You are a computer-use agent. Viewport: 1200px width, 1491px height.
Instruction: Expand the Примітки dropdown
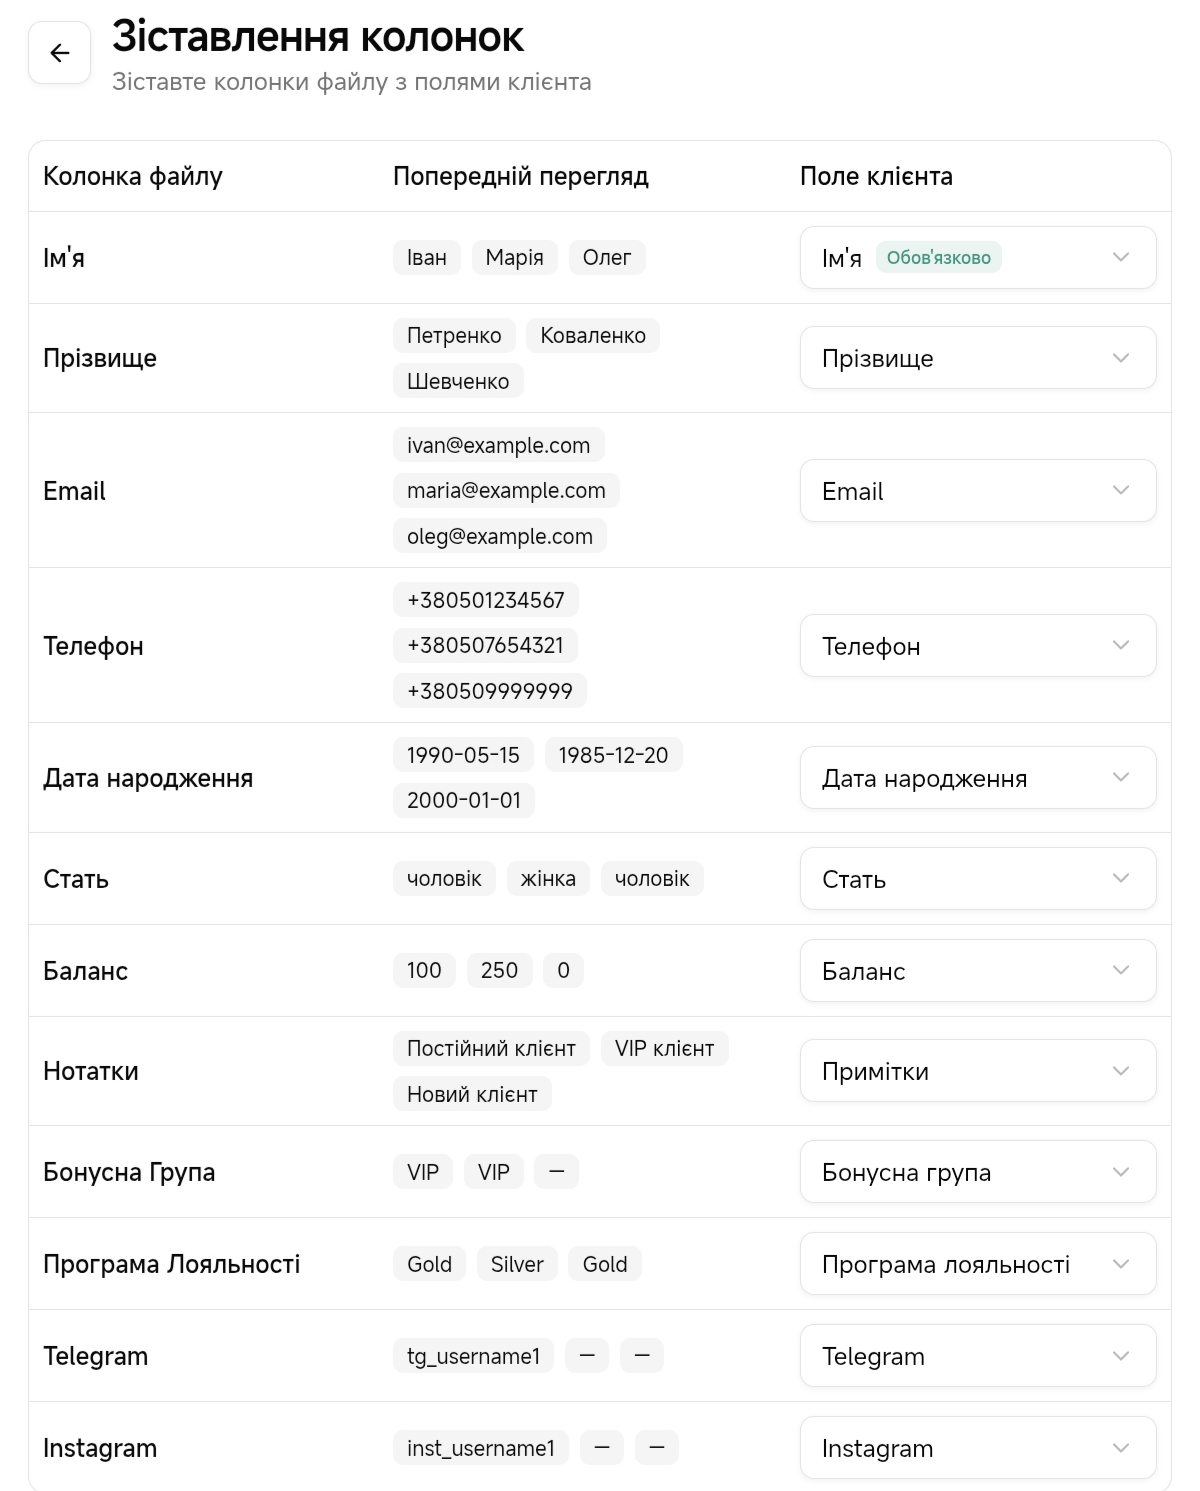tap(977, 1071)
